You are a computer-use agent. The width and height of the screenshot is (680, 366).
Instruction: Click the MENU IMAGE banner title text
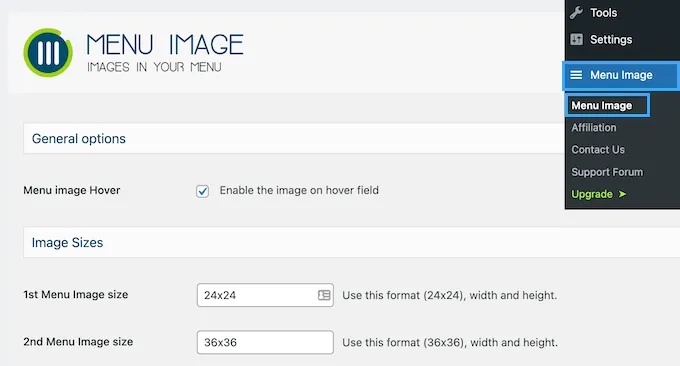165,45
